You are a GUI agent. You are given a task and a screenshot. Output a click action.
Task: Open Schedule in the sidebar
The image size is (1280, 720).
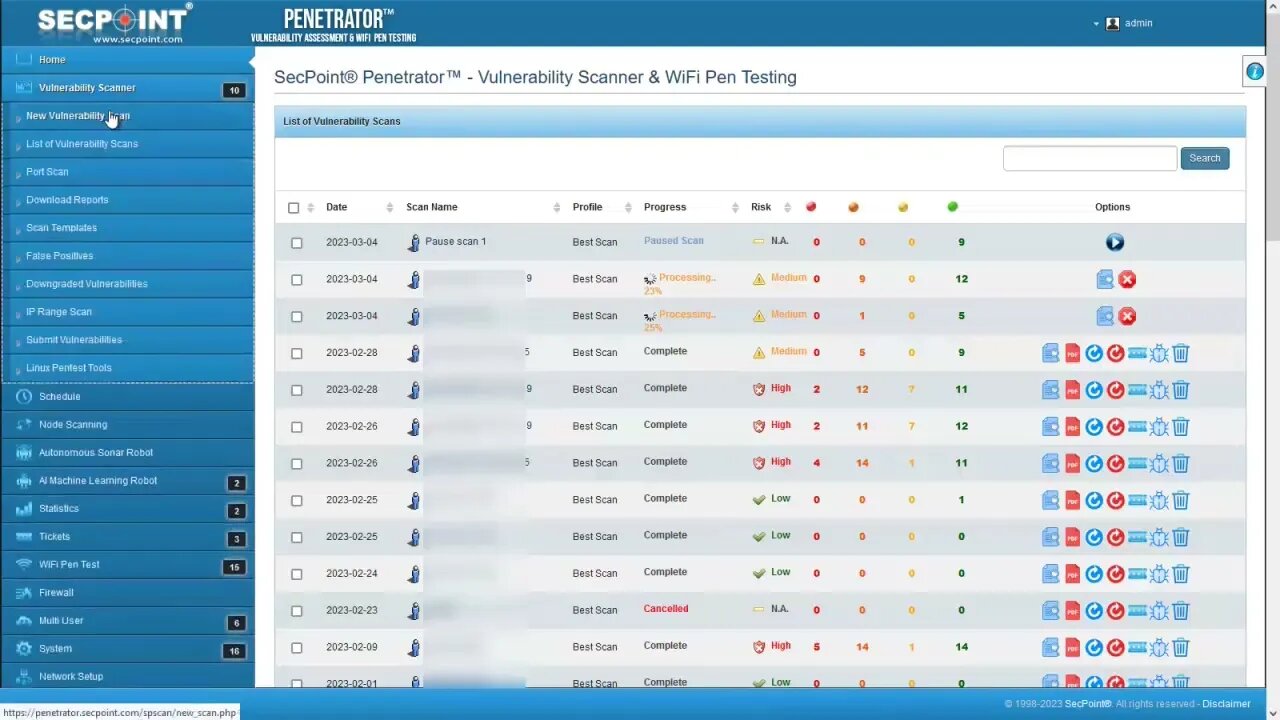(x=127, y=397)
